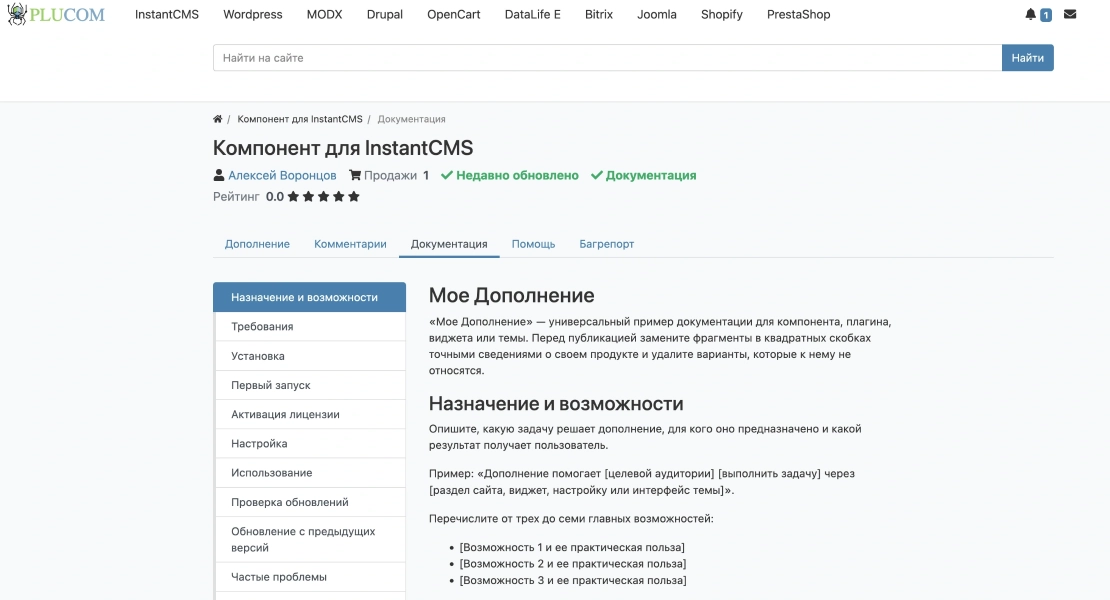Switch to the 'Комментарии' tab

(350, 244)
